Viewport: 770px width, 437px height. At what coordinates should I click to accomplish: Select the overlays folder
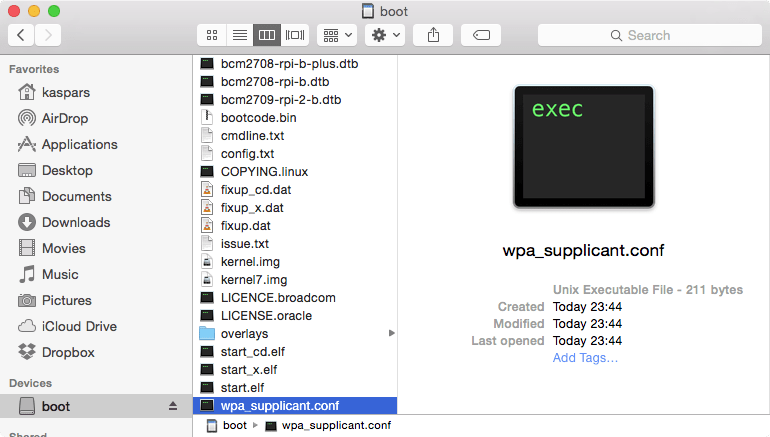pyautogui.click(x=295, y=334)
